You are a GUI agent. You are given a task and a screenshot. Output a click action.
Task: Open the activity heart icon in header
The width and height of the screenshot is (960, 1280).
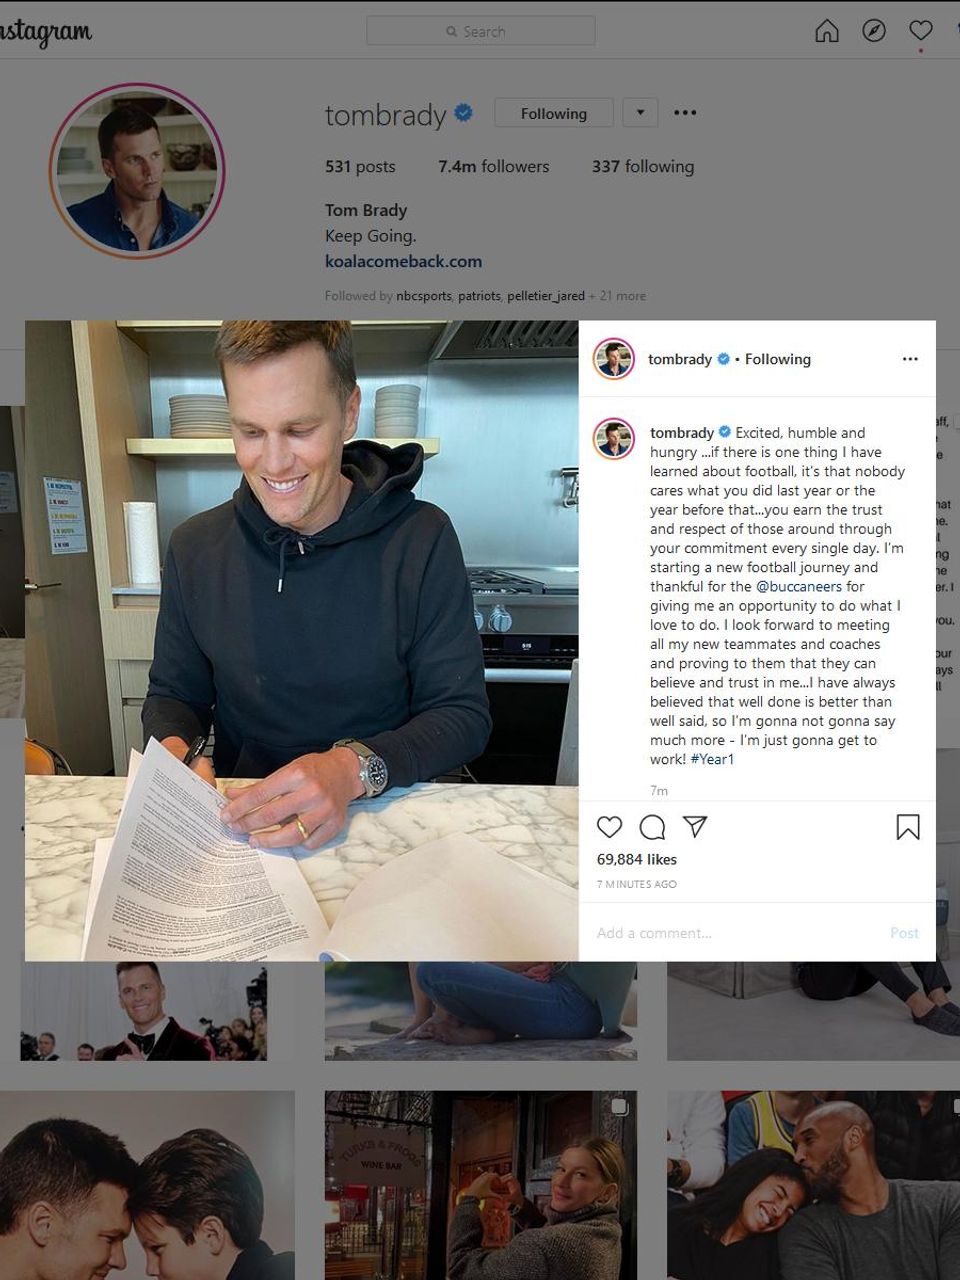pyautogui.click(x=921, y=31)
